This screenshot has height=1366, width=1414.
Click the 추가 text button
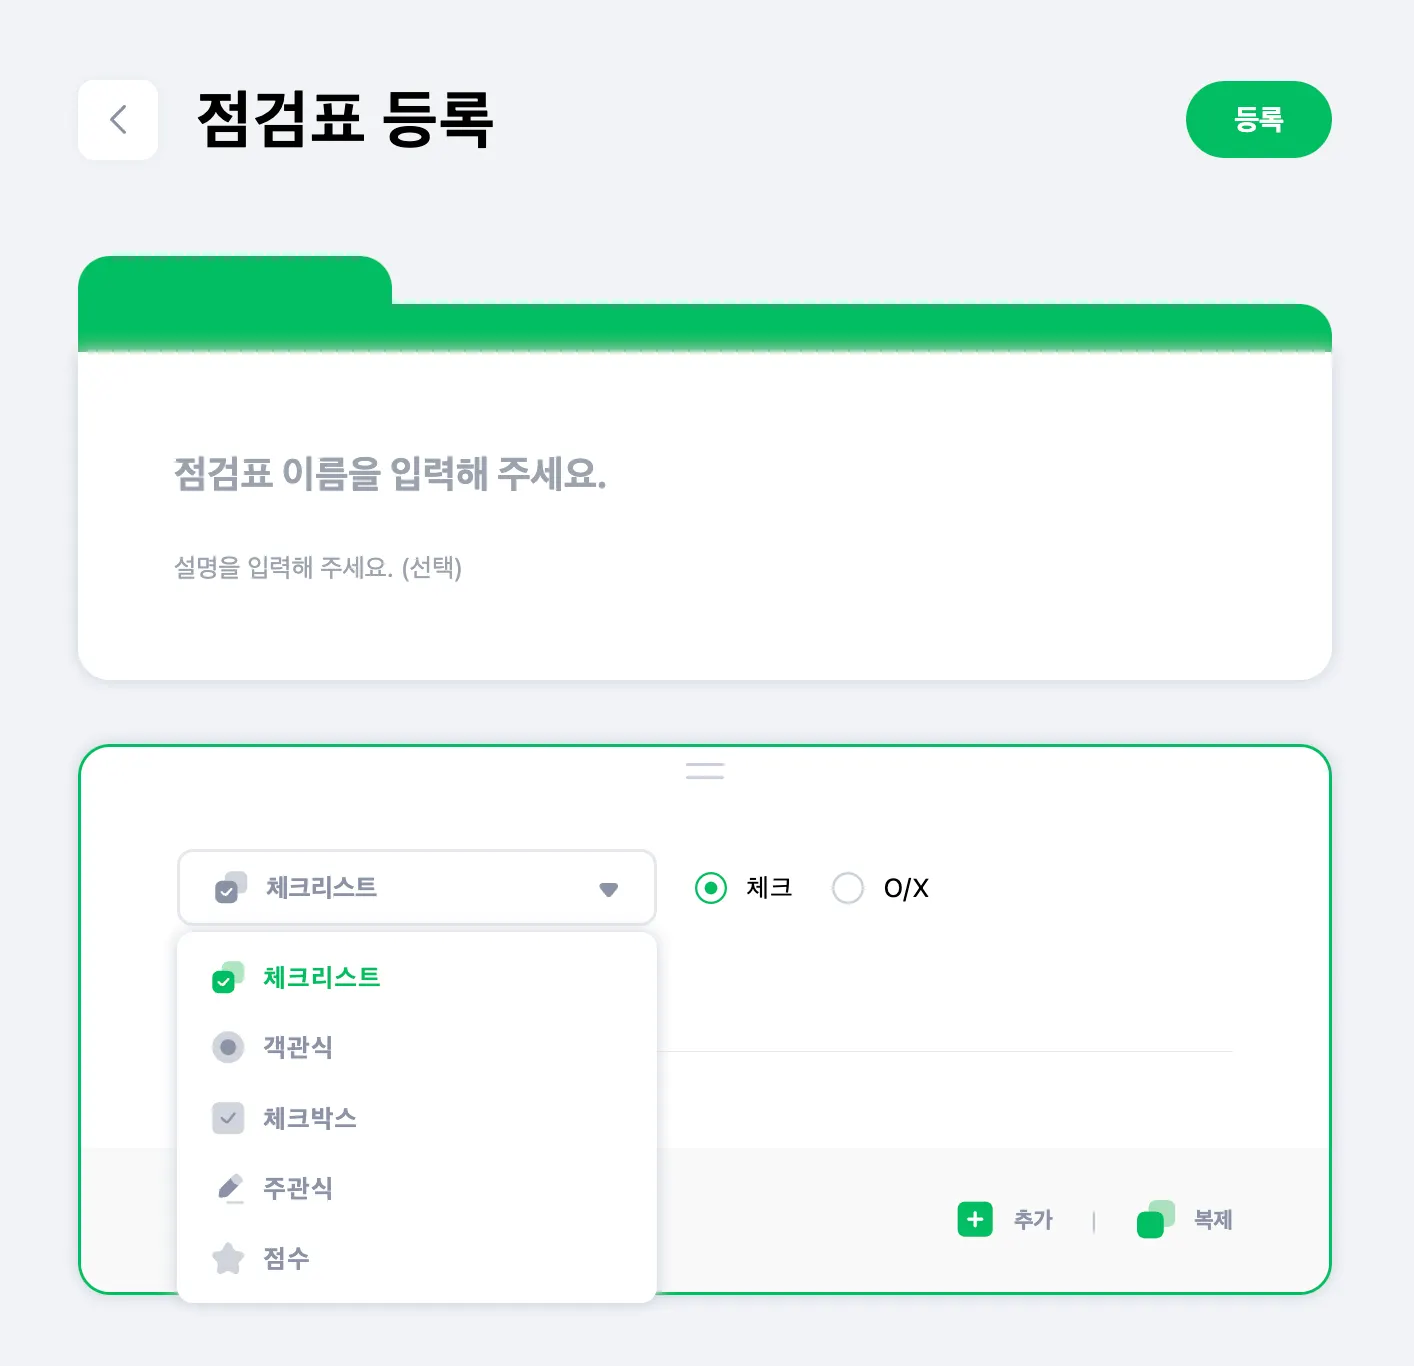[x=1033, y=1220]
